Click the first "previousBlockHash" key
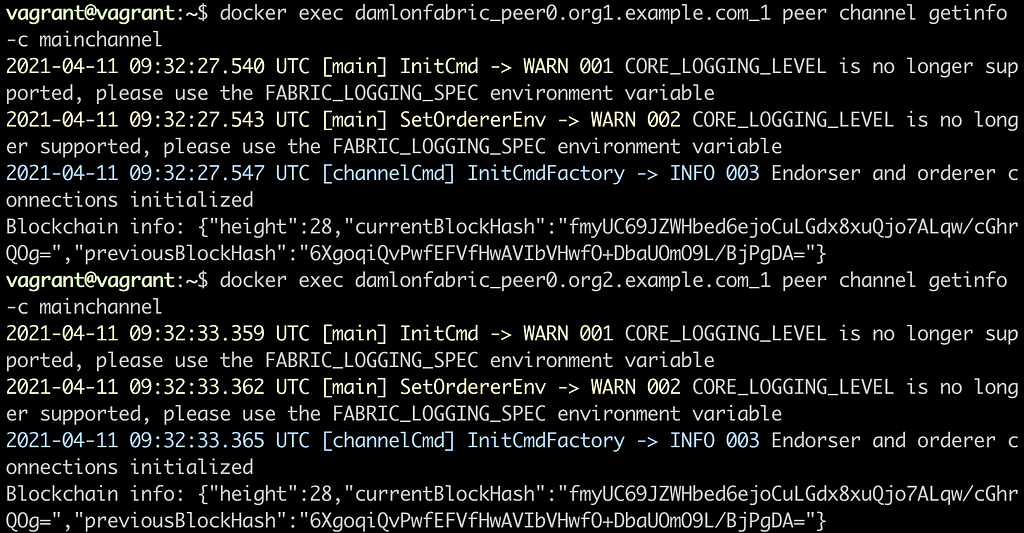This screenshot has height=533, width=1024. pyautogui.click(x=181, y=253)
